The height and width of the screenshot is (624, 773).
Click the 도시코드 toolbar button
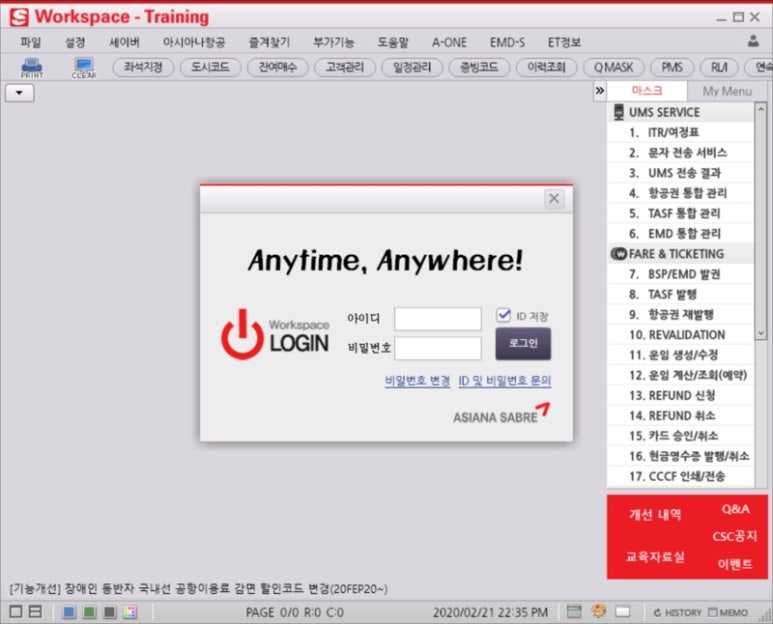211,68
